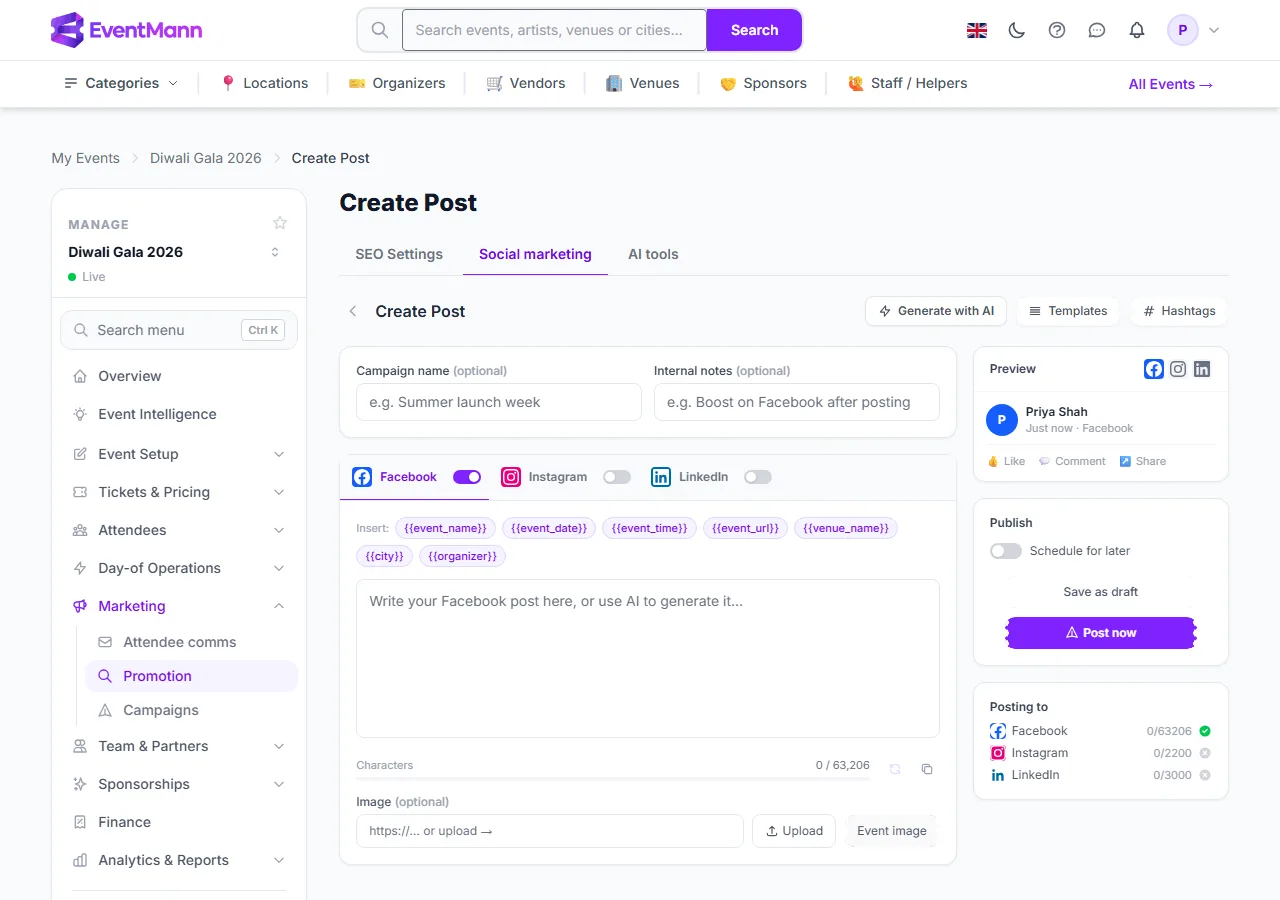Open the language flag selector
The height and width of the screenshot is (900, 1280).
[977, 30]
